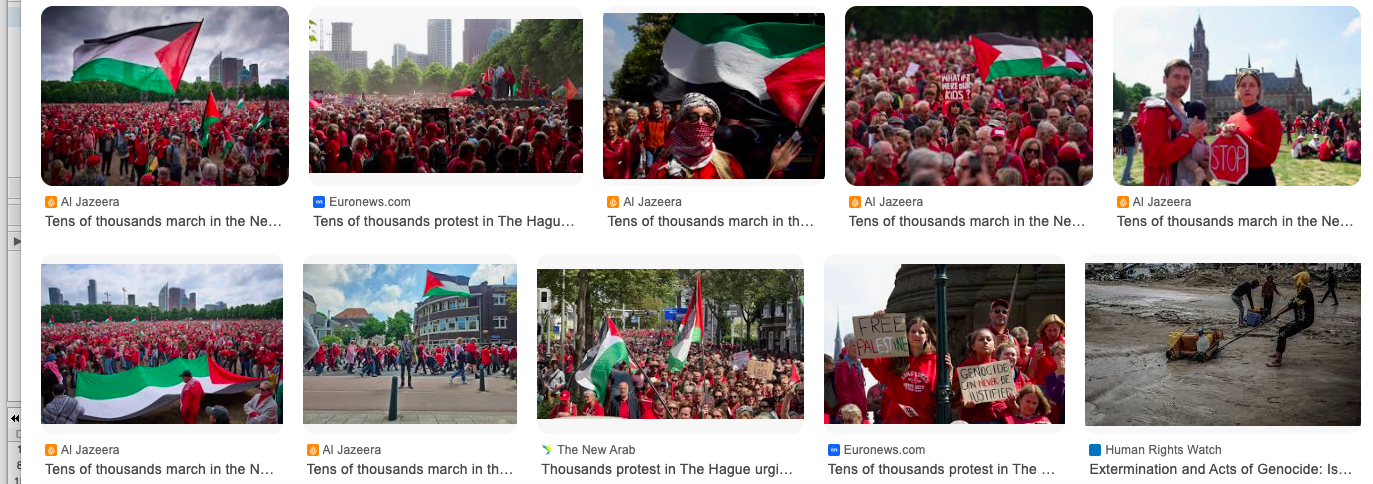
Task: Click Al Jazeera favicon under street march photo
Action: coord(313,450)
